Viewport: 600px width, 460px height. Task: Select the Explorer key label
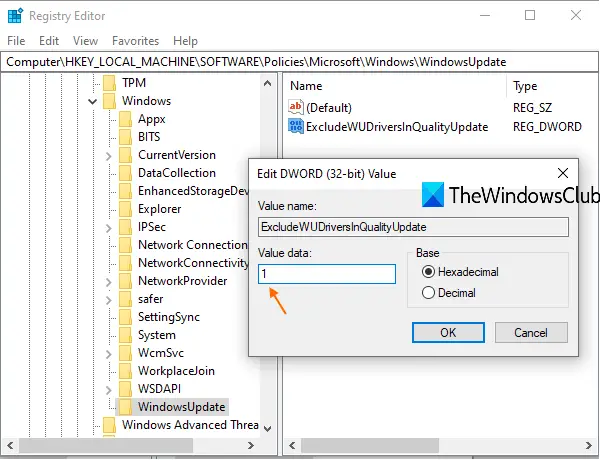tap(160, 209)
